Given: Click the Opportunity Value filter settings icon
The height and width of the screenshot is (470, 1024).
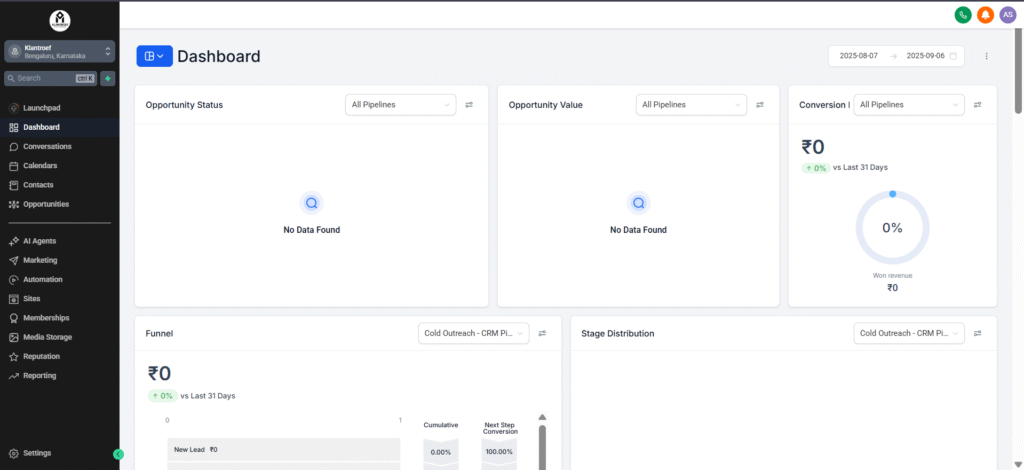Looking at the screenshot, I should [x=760, y=104].
